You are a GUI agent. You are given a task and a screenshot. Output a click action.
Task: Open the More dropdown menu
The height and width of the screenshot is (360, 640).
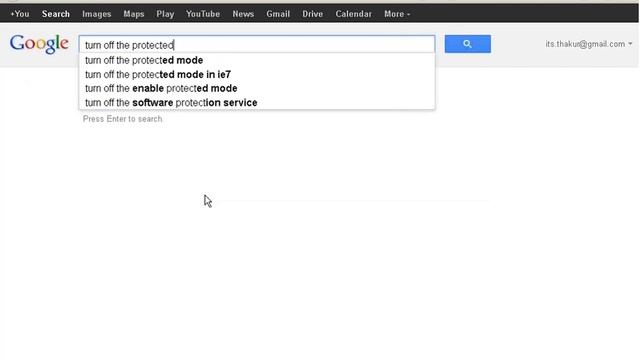pos(397,14)
